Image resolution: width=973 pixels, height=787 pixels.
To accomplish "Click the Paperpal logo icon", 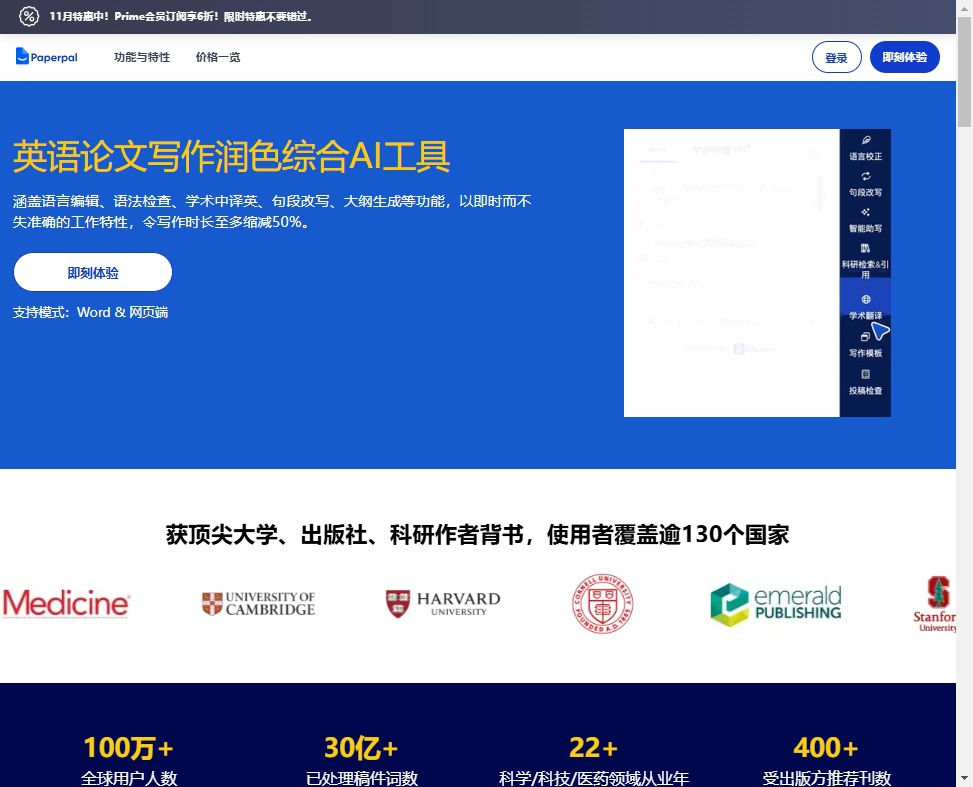I will 23,57.
